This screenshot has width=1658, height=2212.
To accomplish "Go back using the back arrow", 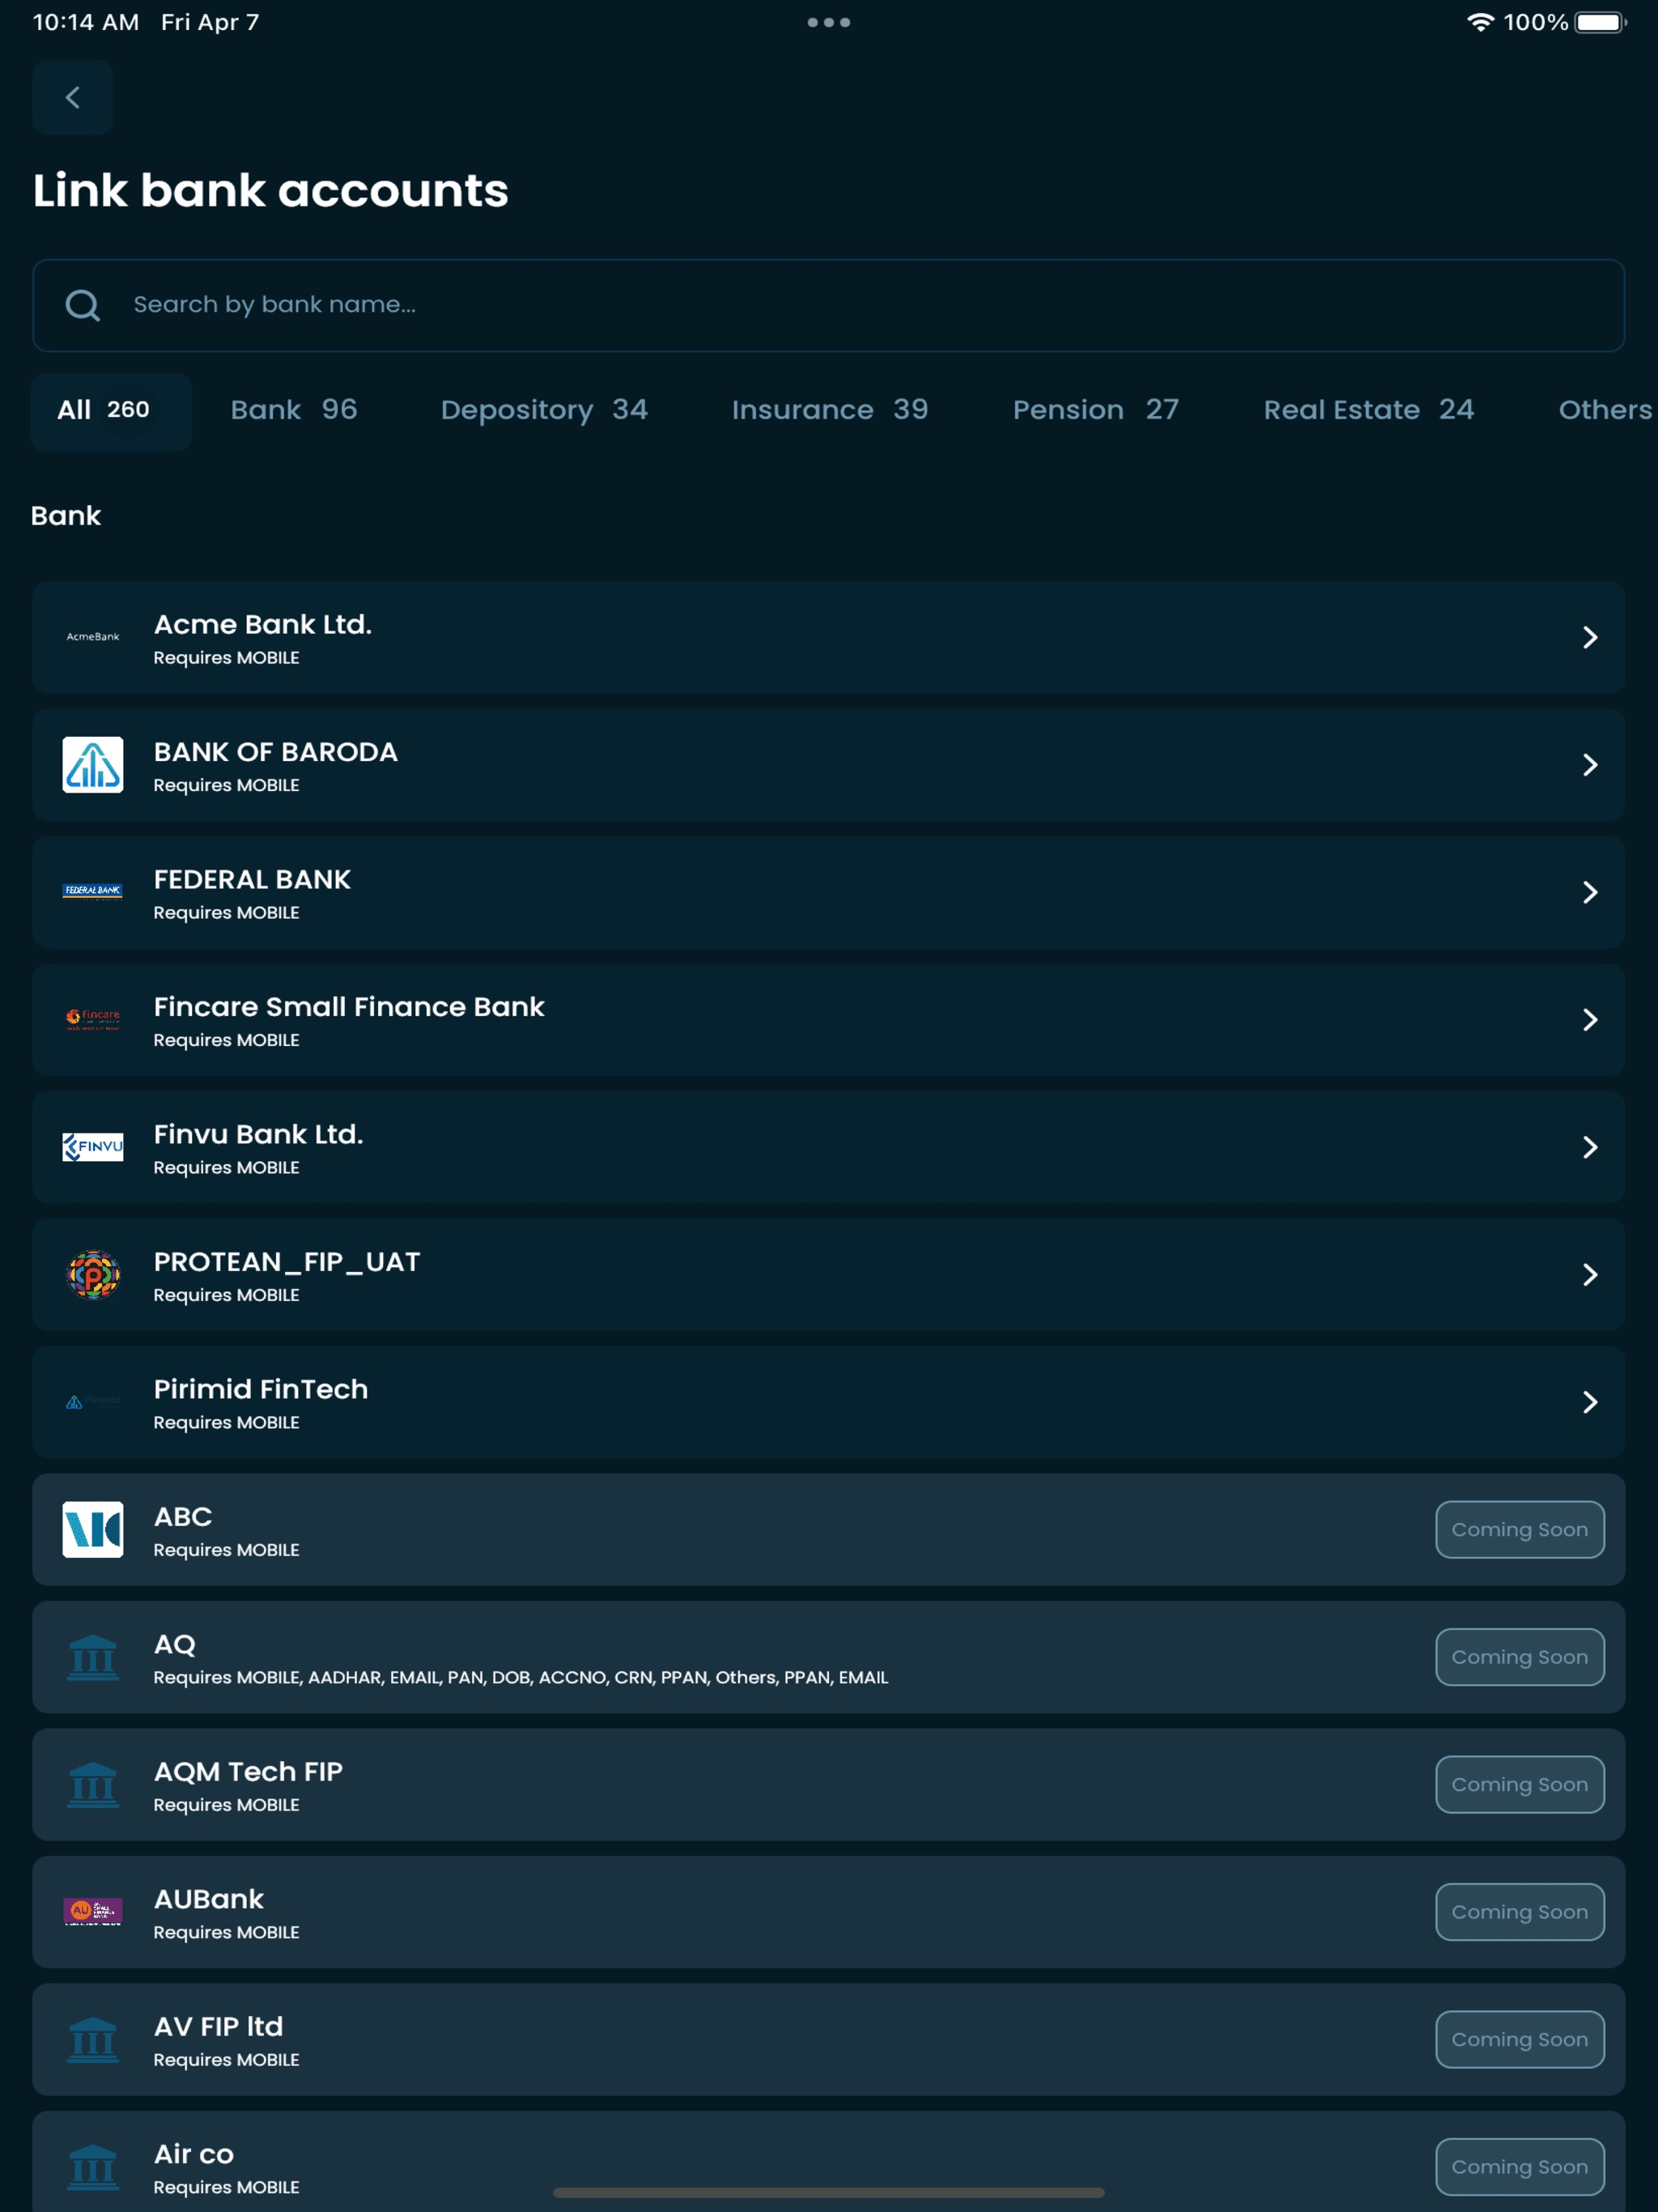I will click(x=72, y=97).
